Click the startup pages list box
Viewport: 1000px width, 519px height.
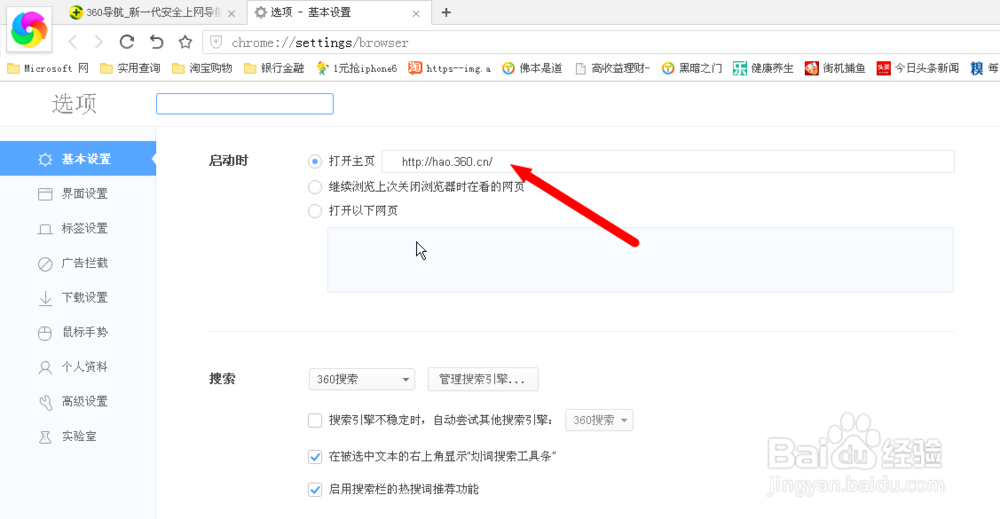tap(640, 260)
